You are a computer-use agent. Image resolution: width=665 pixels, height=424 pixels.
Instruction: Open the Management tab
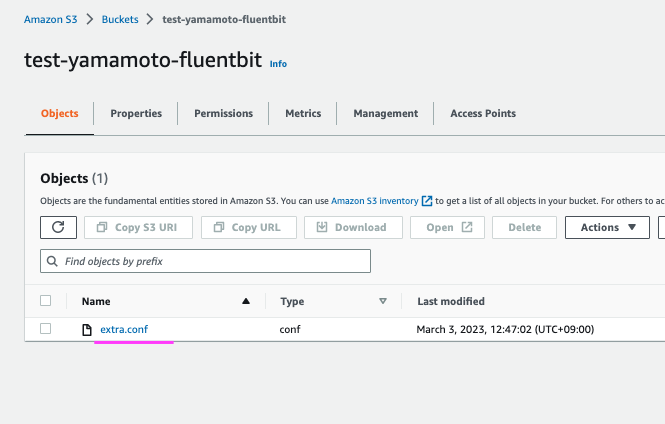(386, 113)
